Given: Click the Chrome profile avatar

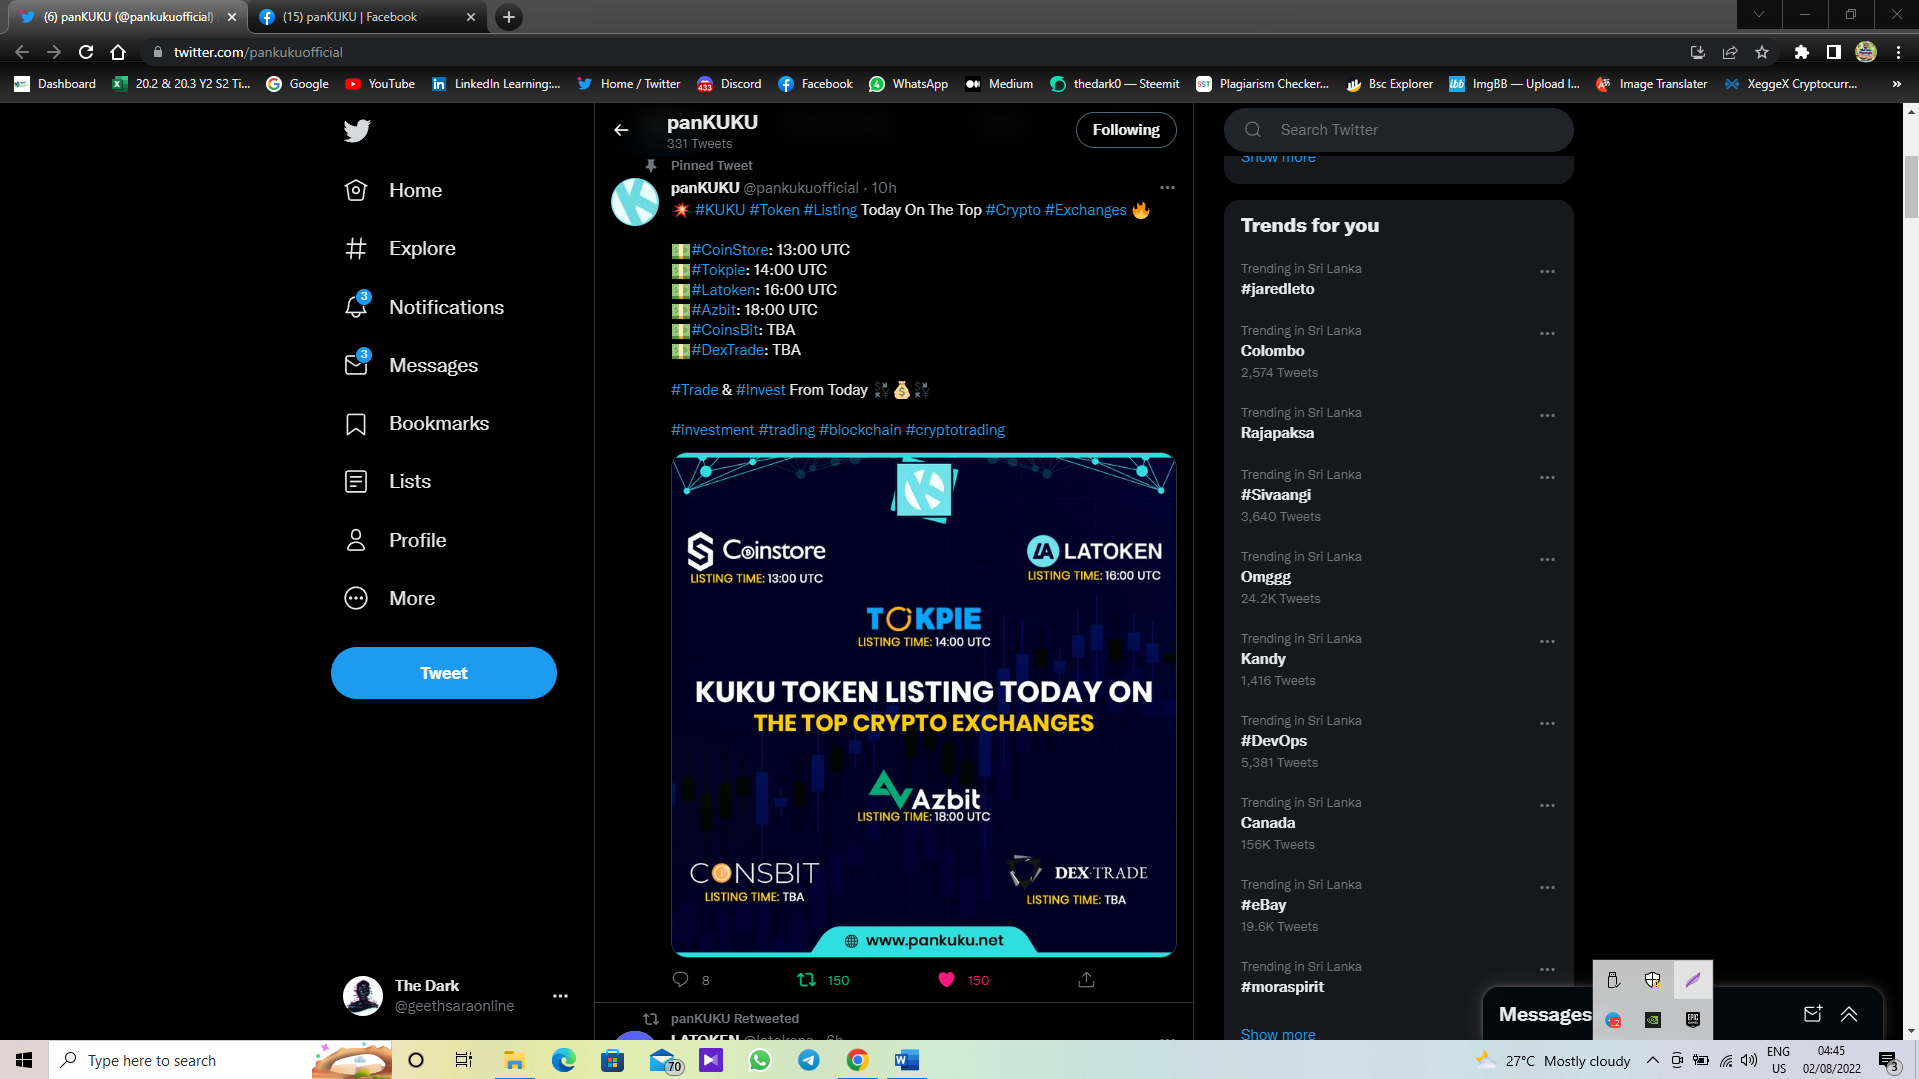Looking at the screenshot, I should tap(1866, 52).
